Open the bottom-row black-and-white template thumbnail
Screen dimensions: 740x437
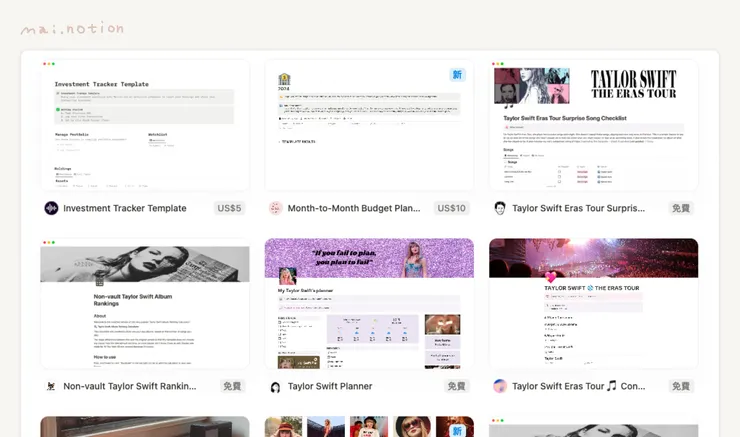(x=594, y=427)
